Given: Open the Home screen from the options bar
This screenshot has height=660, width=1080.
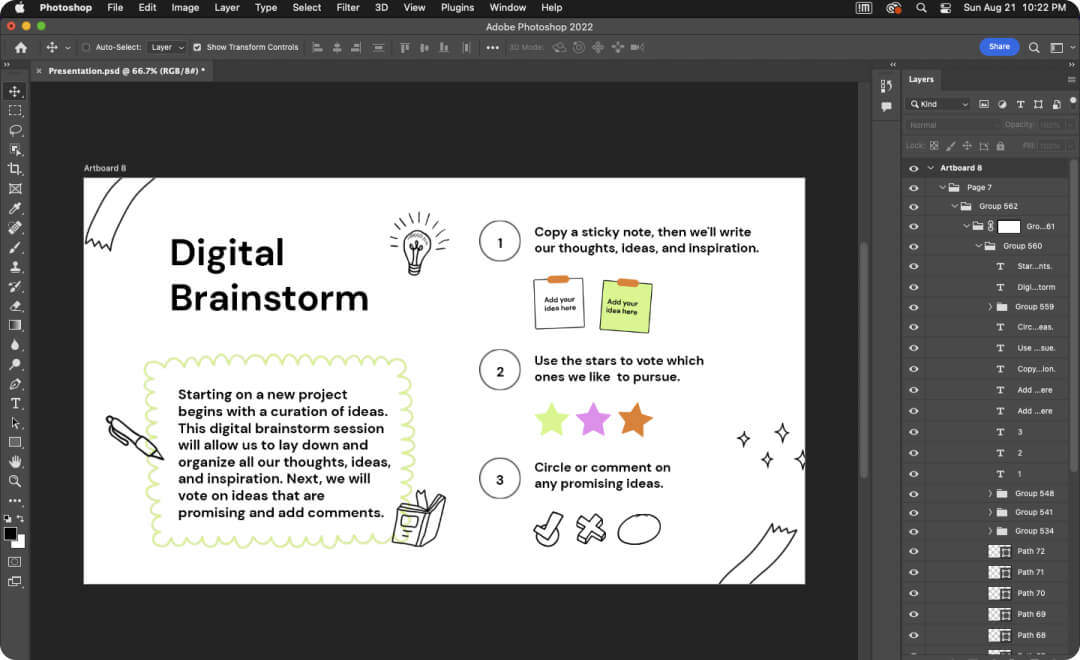Looking at the screenshot, I should (19, 47).
